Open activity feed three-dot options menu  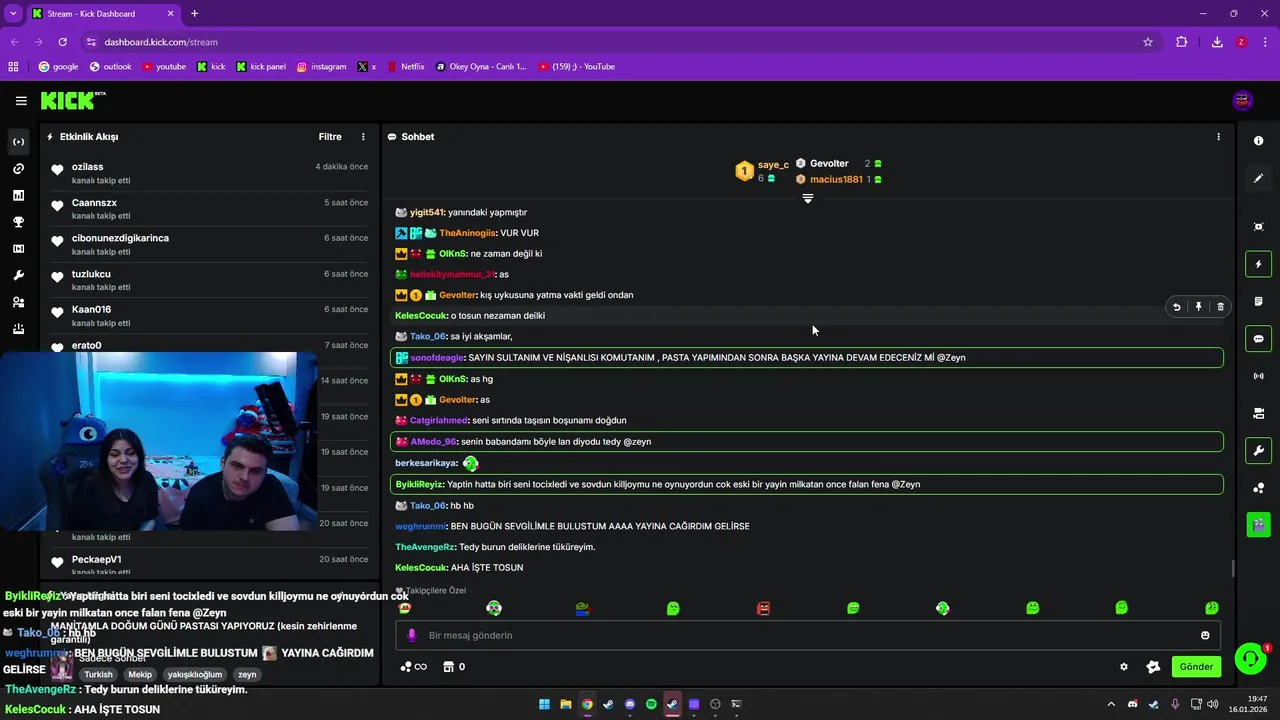(363, 137)
